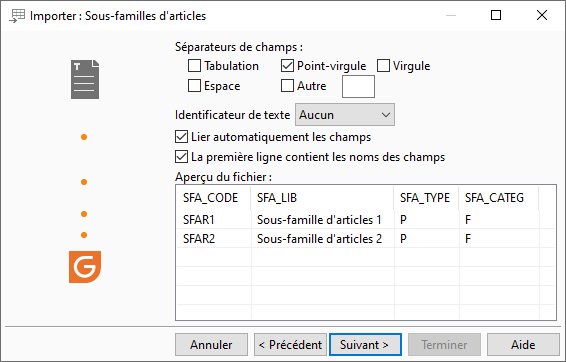Enable the Tabulation separator checkbox
This screenshot has height=362, width=566.
194,66
